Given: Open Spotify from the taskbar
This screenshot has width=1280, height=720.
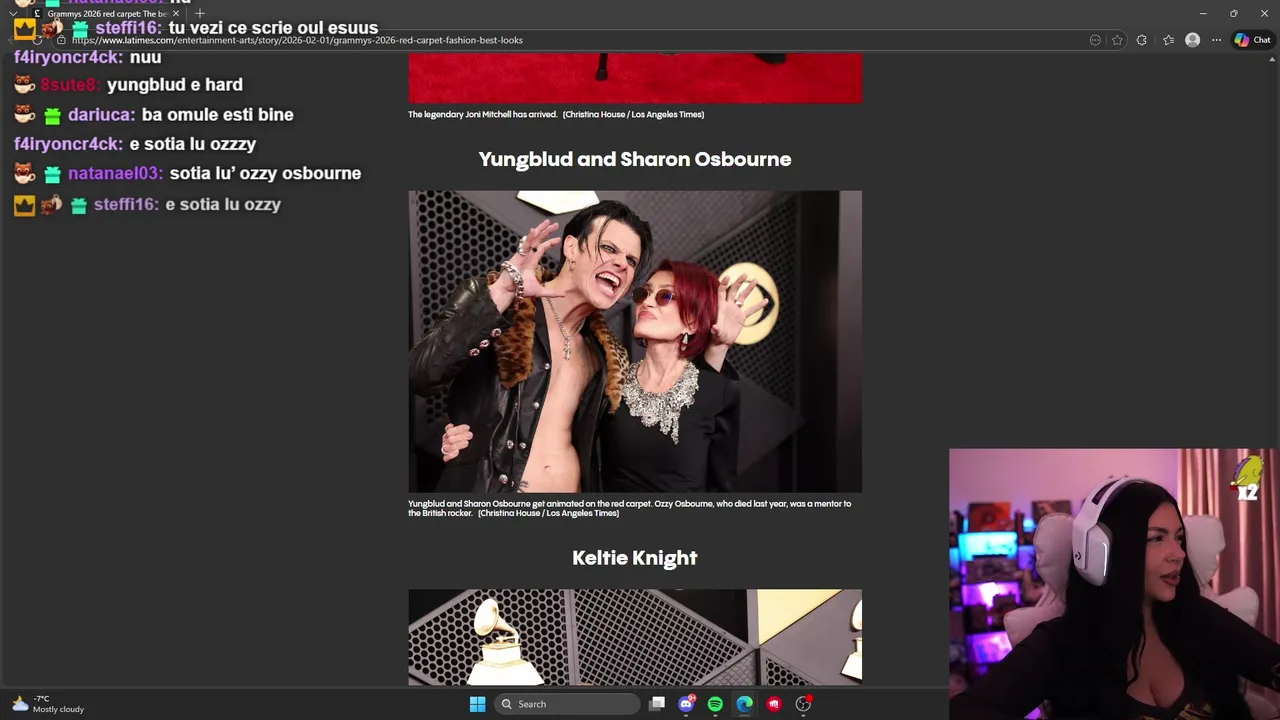Looking at the screenshot, I should coord(715,704).
